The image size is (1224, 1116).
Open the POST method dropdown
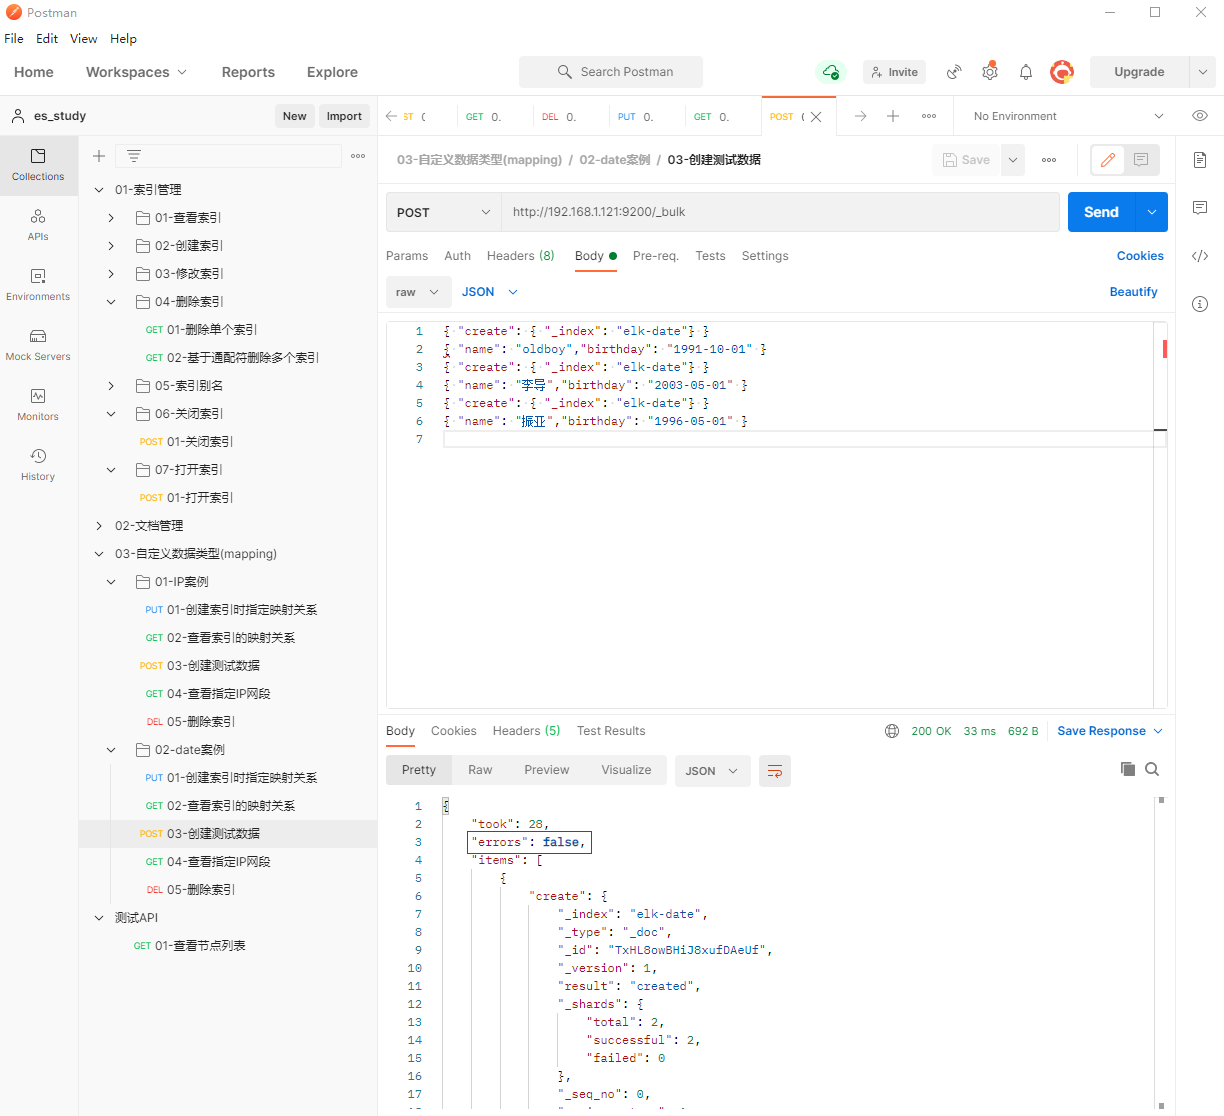tap(444, 212)
